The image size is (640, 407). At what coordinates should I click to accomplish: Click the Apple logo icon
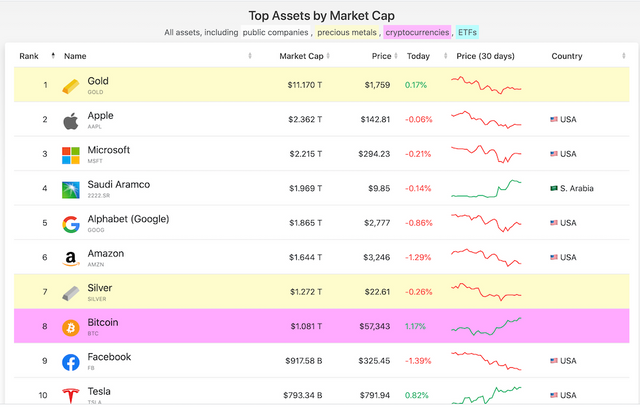[x=71, y=121]
